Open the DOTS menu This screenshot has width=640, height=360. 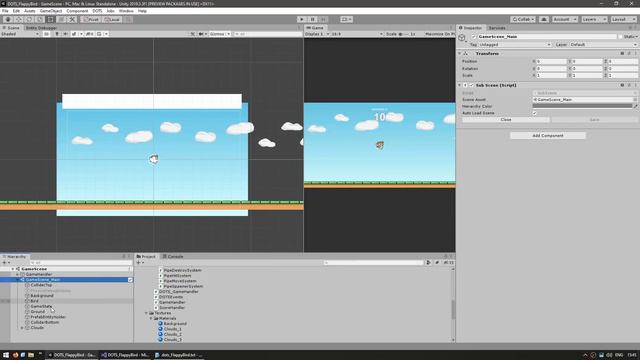click(97, 11)
